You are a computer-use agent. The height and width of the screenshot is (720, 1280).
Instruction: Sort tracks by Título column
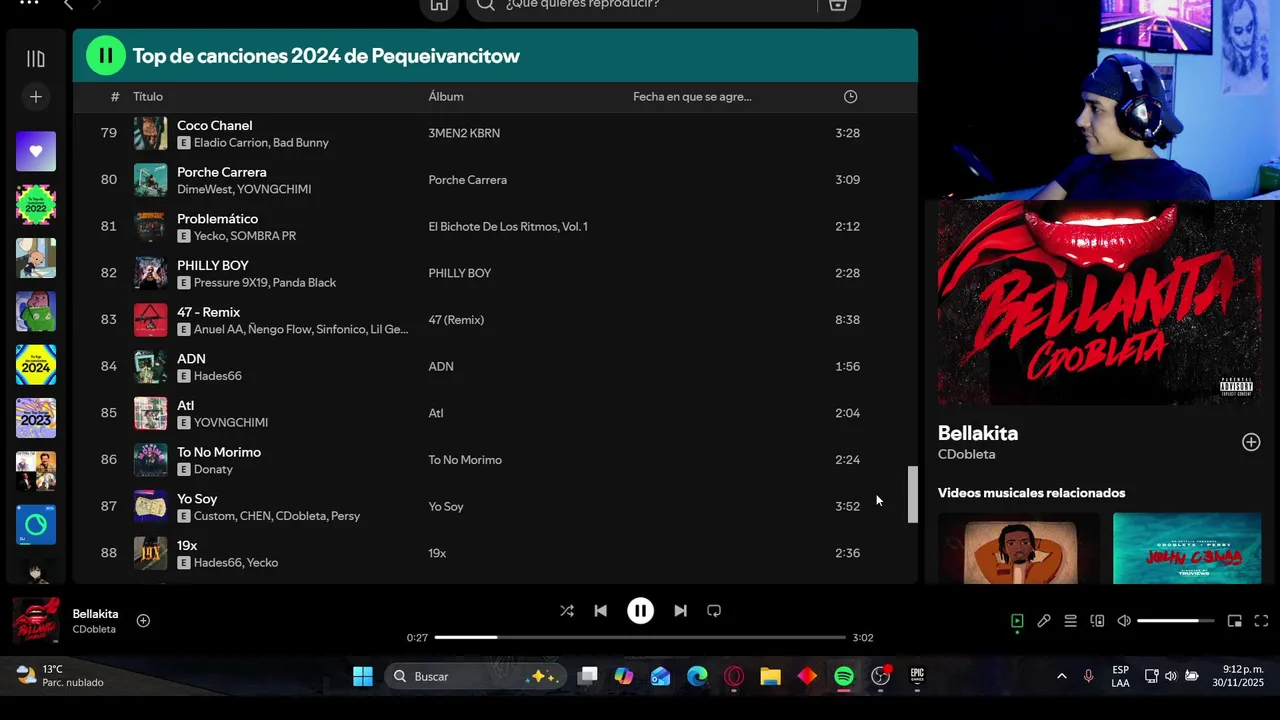pos(148,97)
